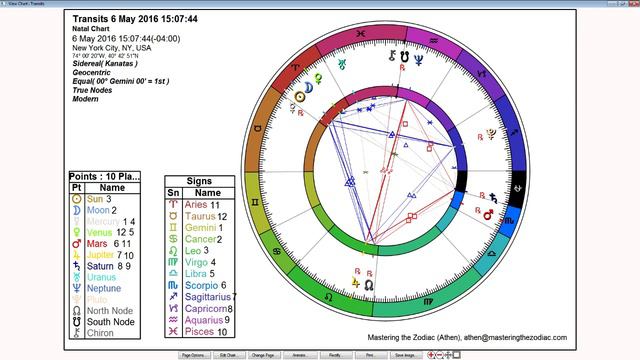Select the Virgo sign glyph on the outer ring
Screen dimensions: 640x360
coord(428,302)
